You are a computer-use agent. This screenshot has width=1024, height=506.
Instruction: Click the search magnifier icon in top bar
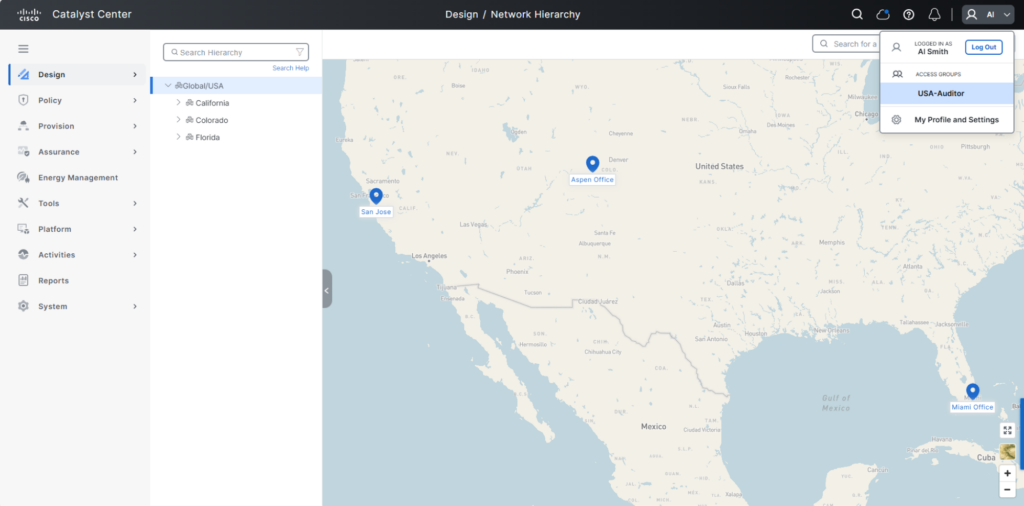857,15
